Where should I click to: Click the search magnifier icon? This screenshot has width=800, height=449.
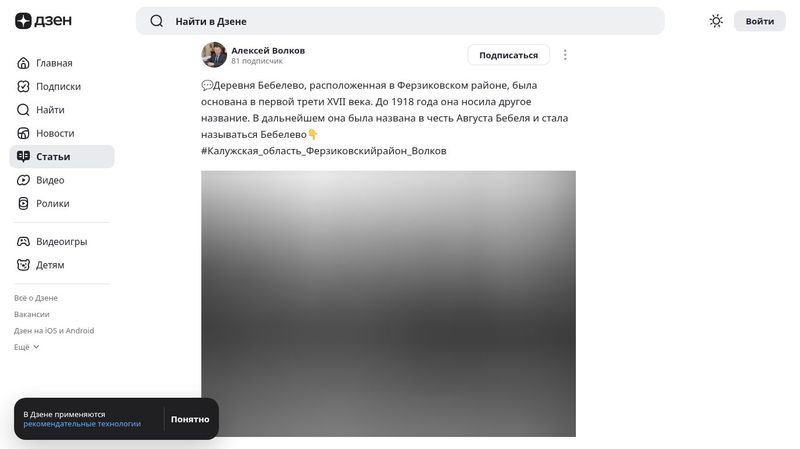coord(157,21)
